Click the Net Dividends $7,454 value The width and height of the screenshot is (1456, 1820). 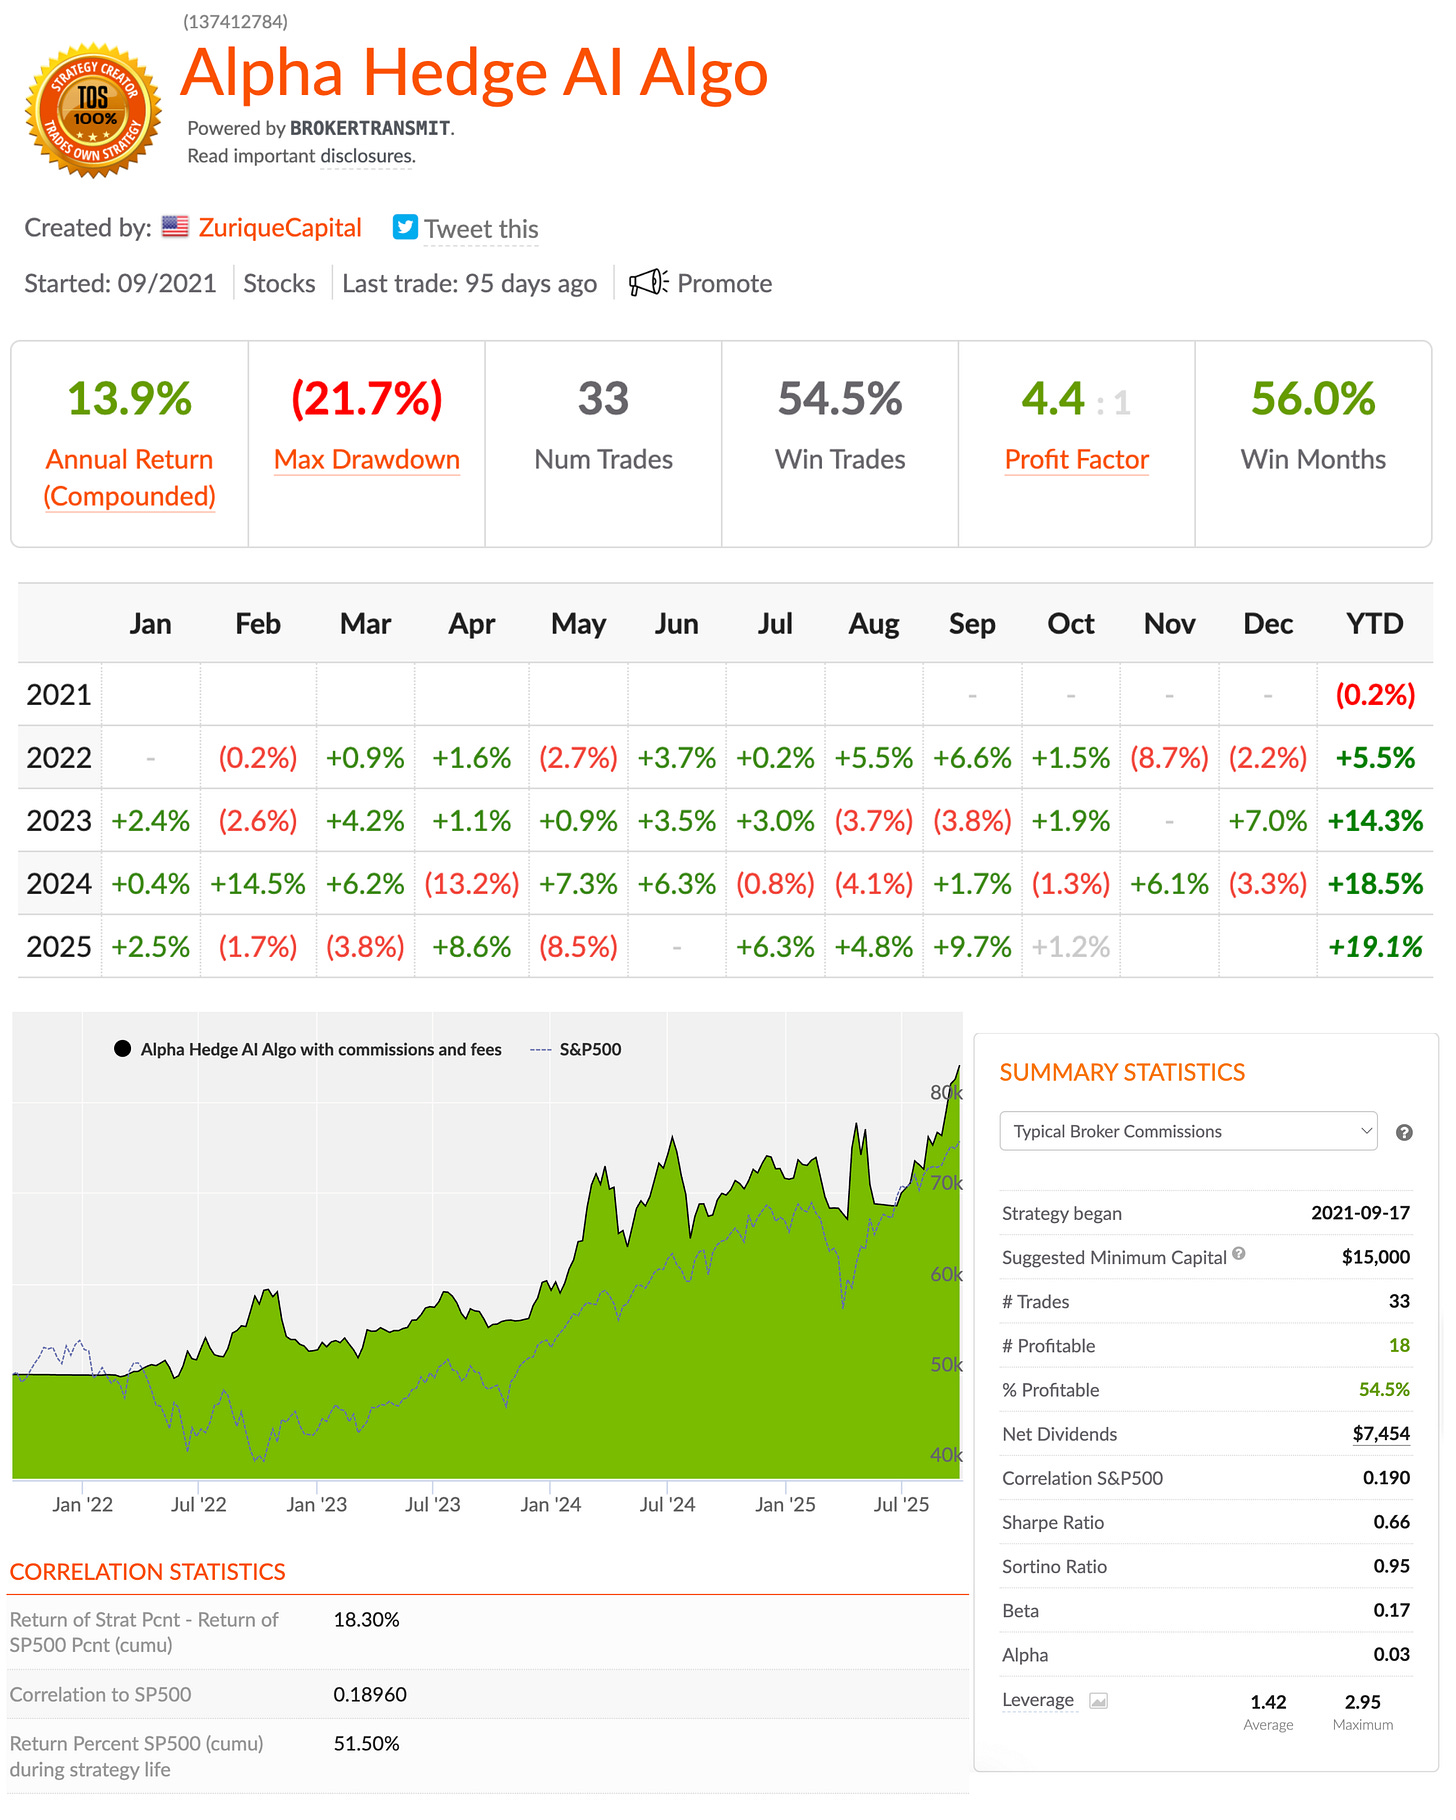(1381, 1433)
